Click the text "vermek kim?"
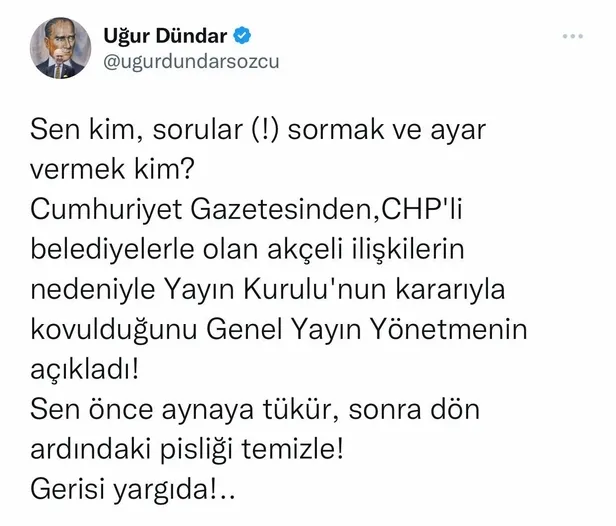616x526 pixels. click(x=111, y=168)
